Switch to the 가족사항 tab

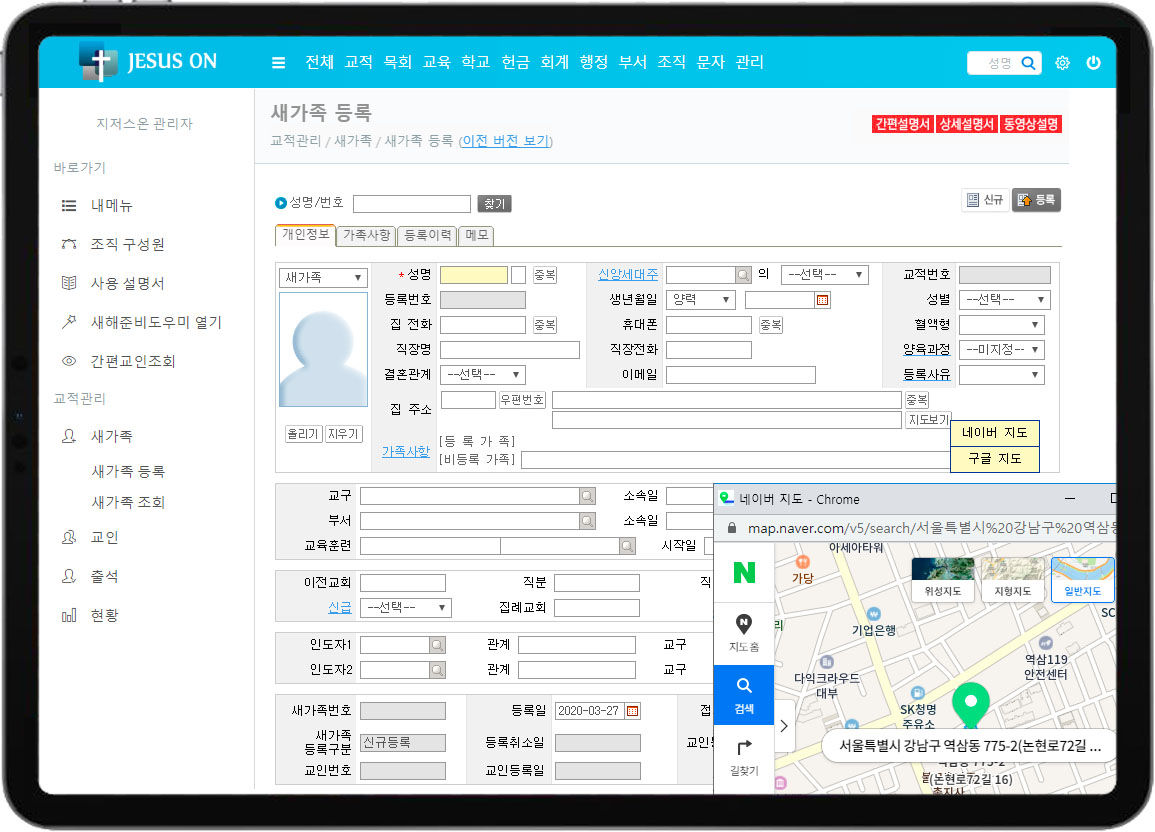point(367,236)
